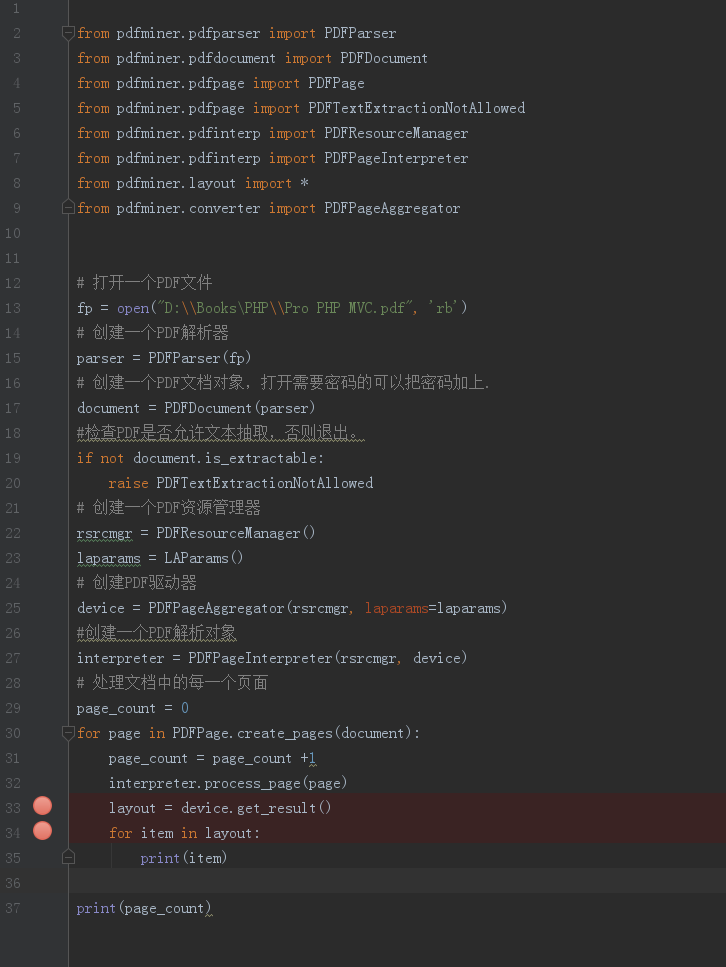726x967 pixels.
Task: Click PDFTextExtractionNotAllowed on the raise line
Action: pyautogui.click(x=265, y=484)
